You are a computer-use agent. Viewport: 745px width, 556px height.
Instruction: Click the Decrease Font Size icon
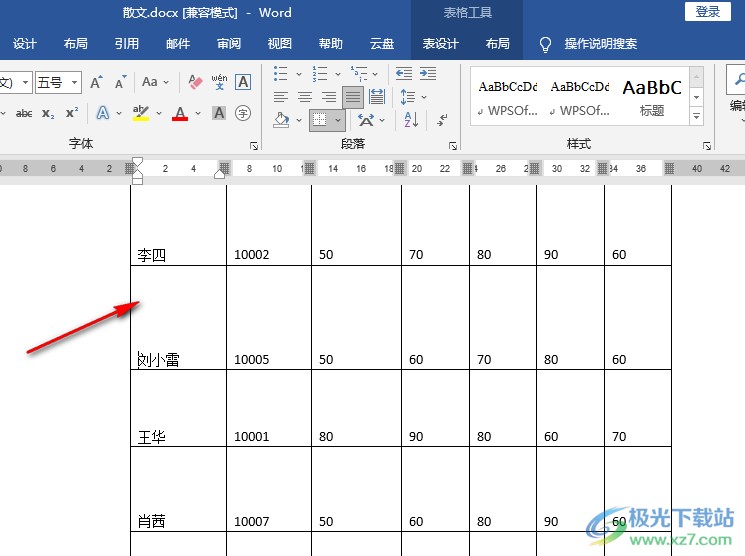click(x=120, y=82)
